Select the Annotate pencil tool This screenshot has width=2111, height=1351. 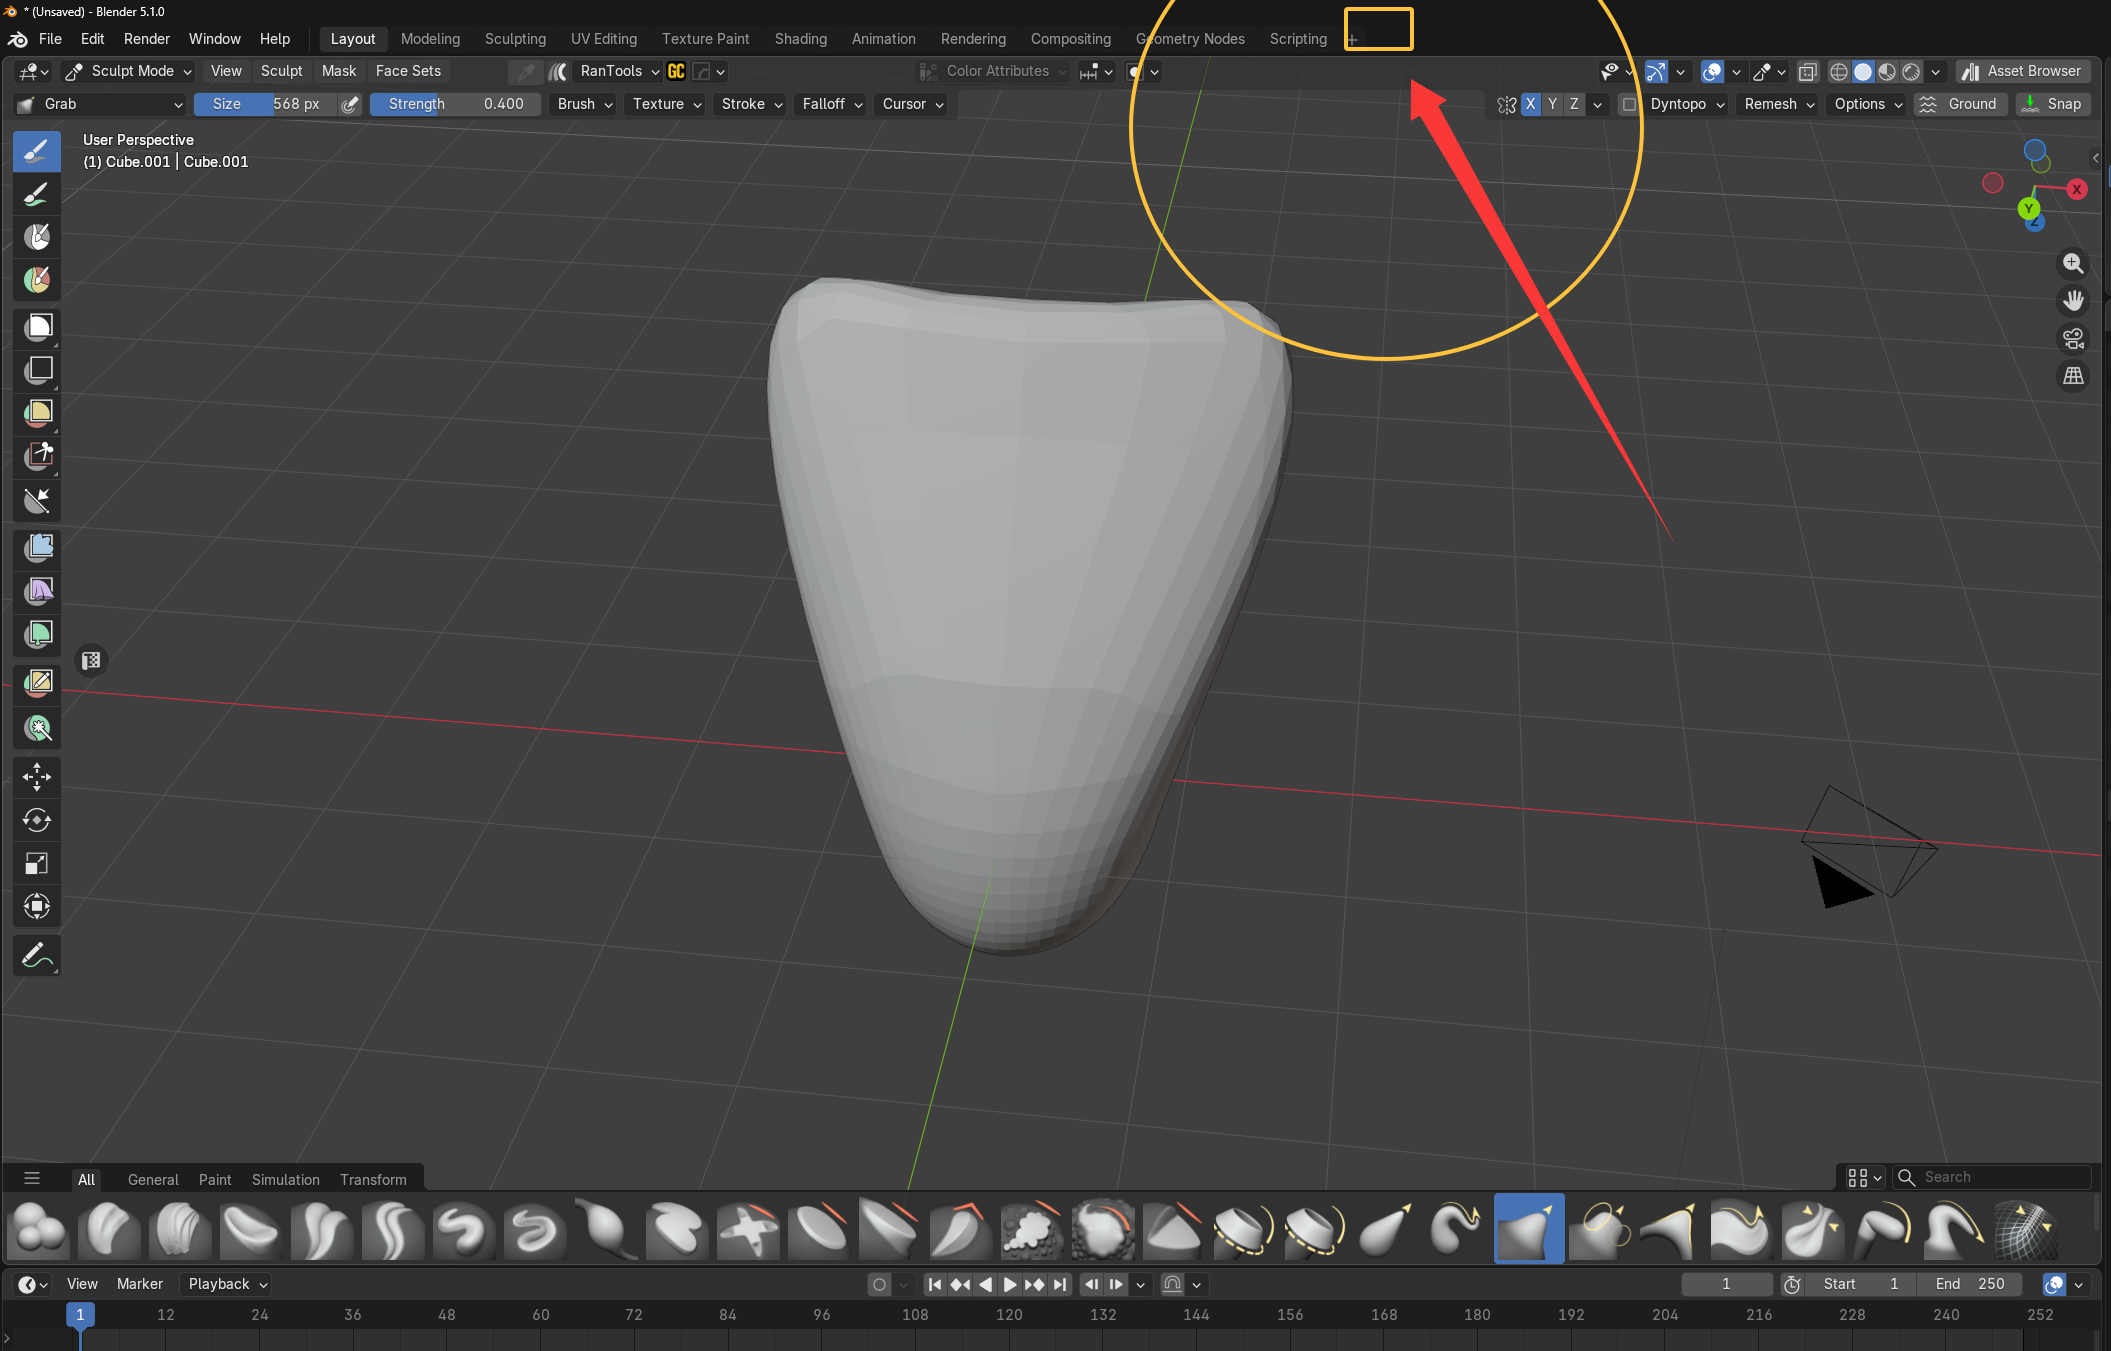pyautogui.click(x=37, y=955)
